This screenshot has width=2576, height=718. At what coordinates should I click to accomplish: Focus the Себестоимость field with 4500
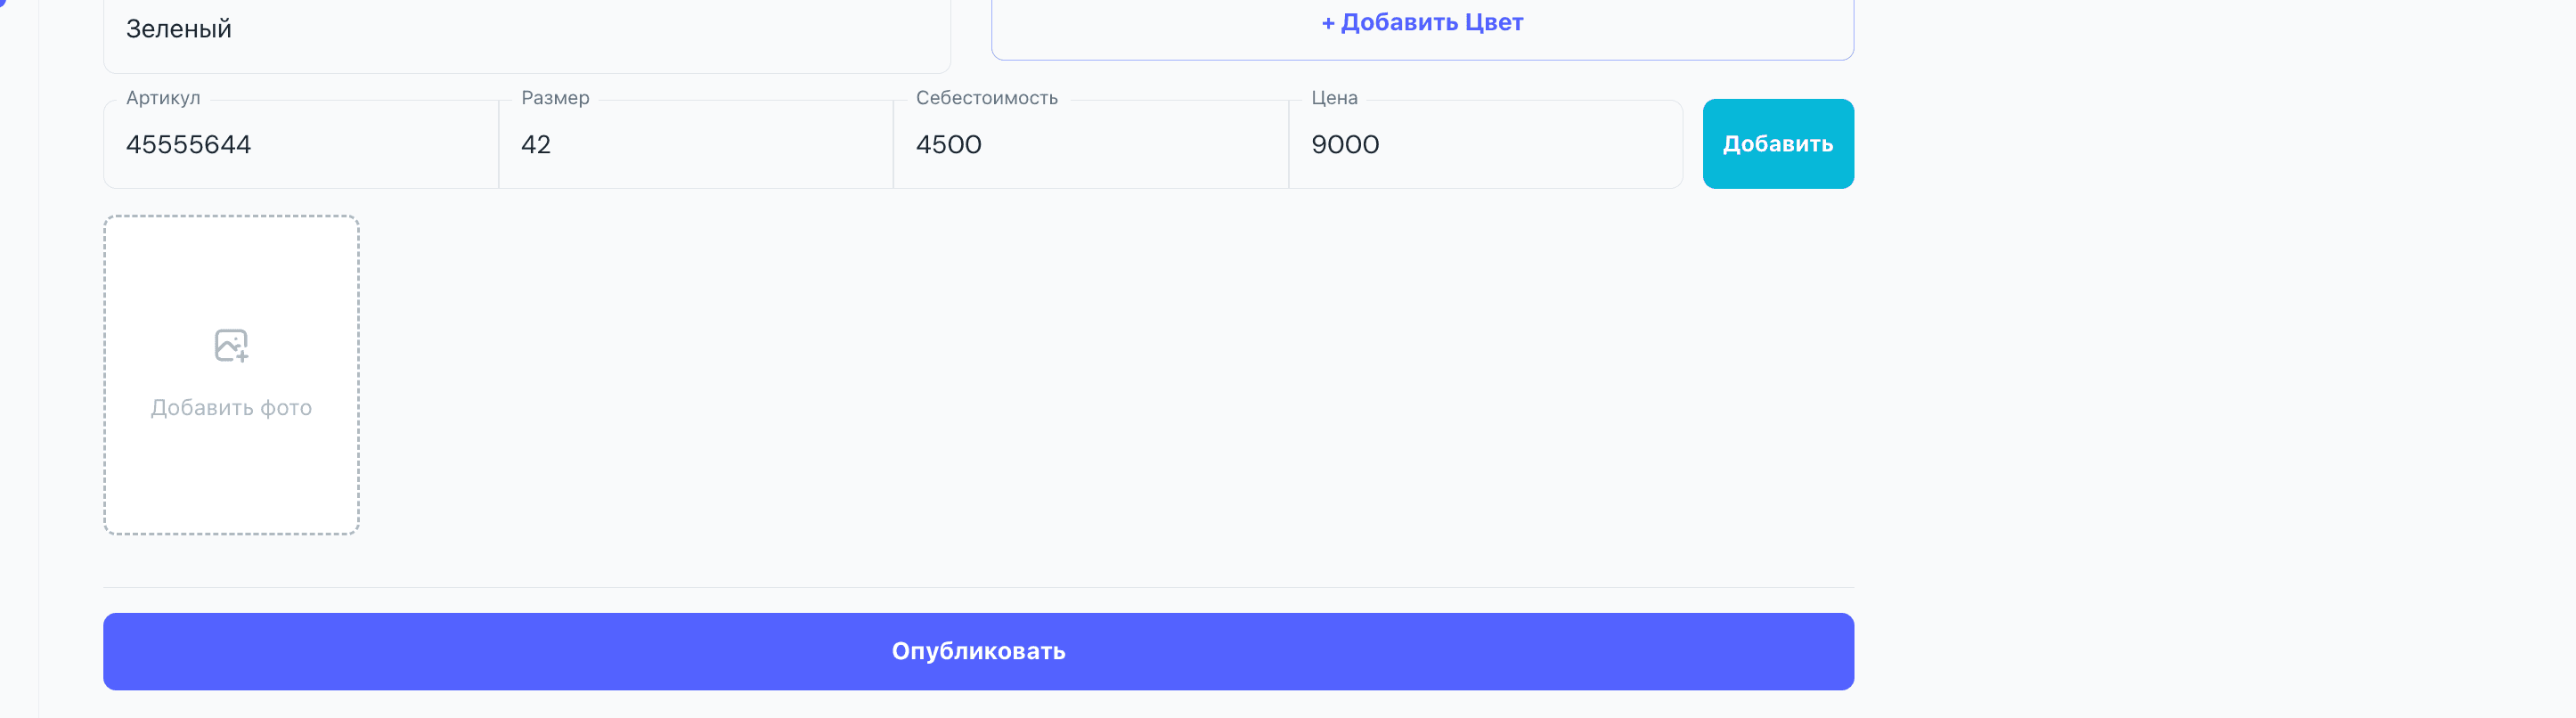(1090, 144)
